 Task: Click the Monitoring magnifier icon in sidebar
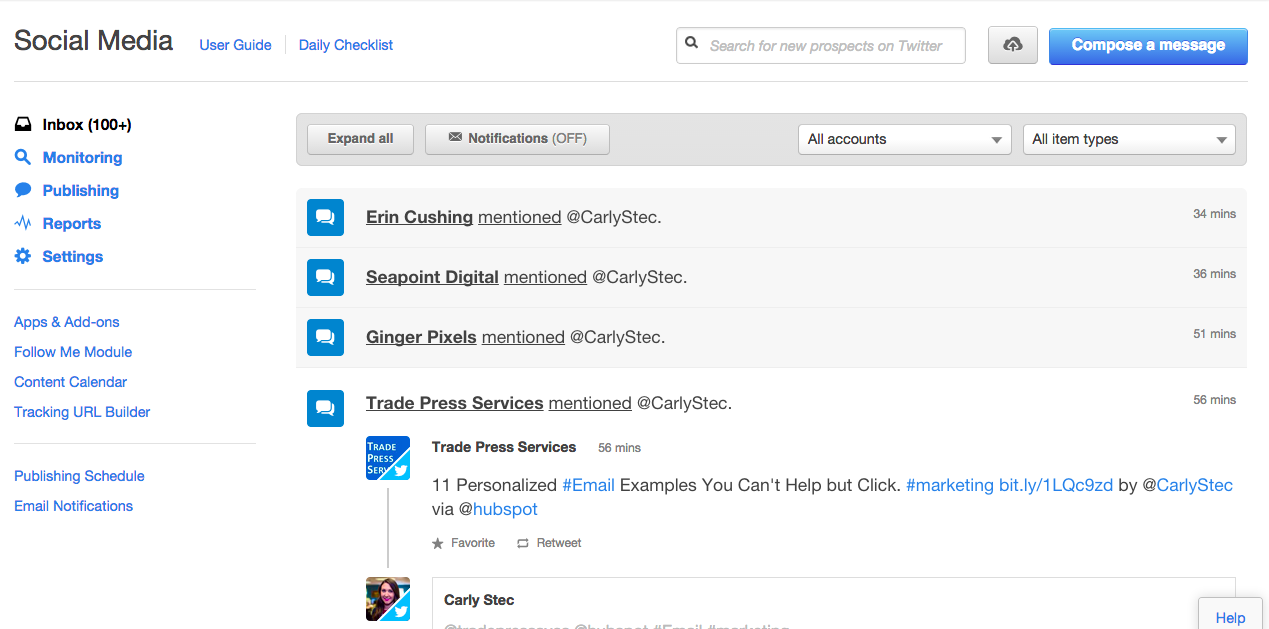click(x=23, y=158)
